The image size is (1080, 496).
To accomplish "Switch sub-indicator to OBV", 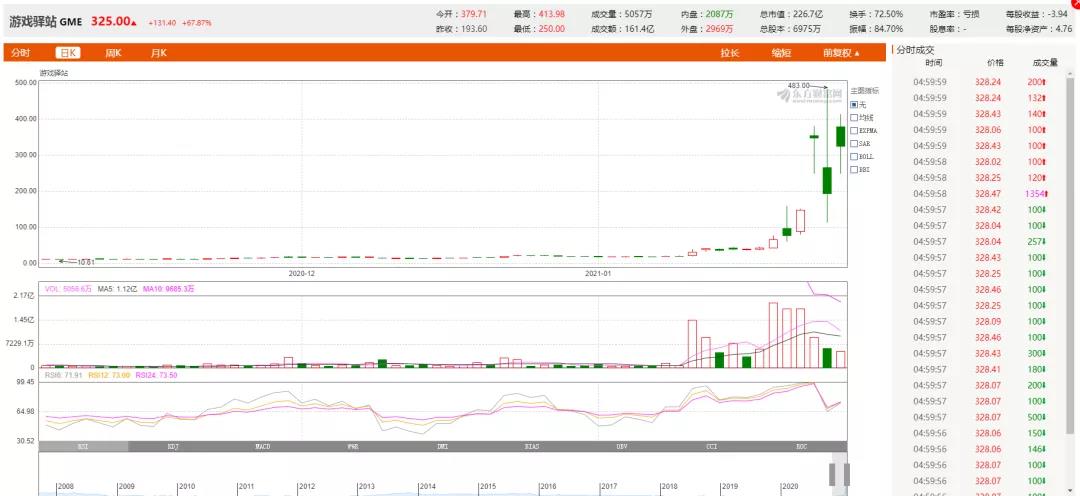I will point(622,446).
